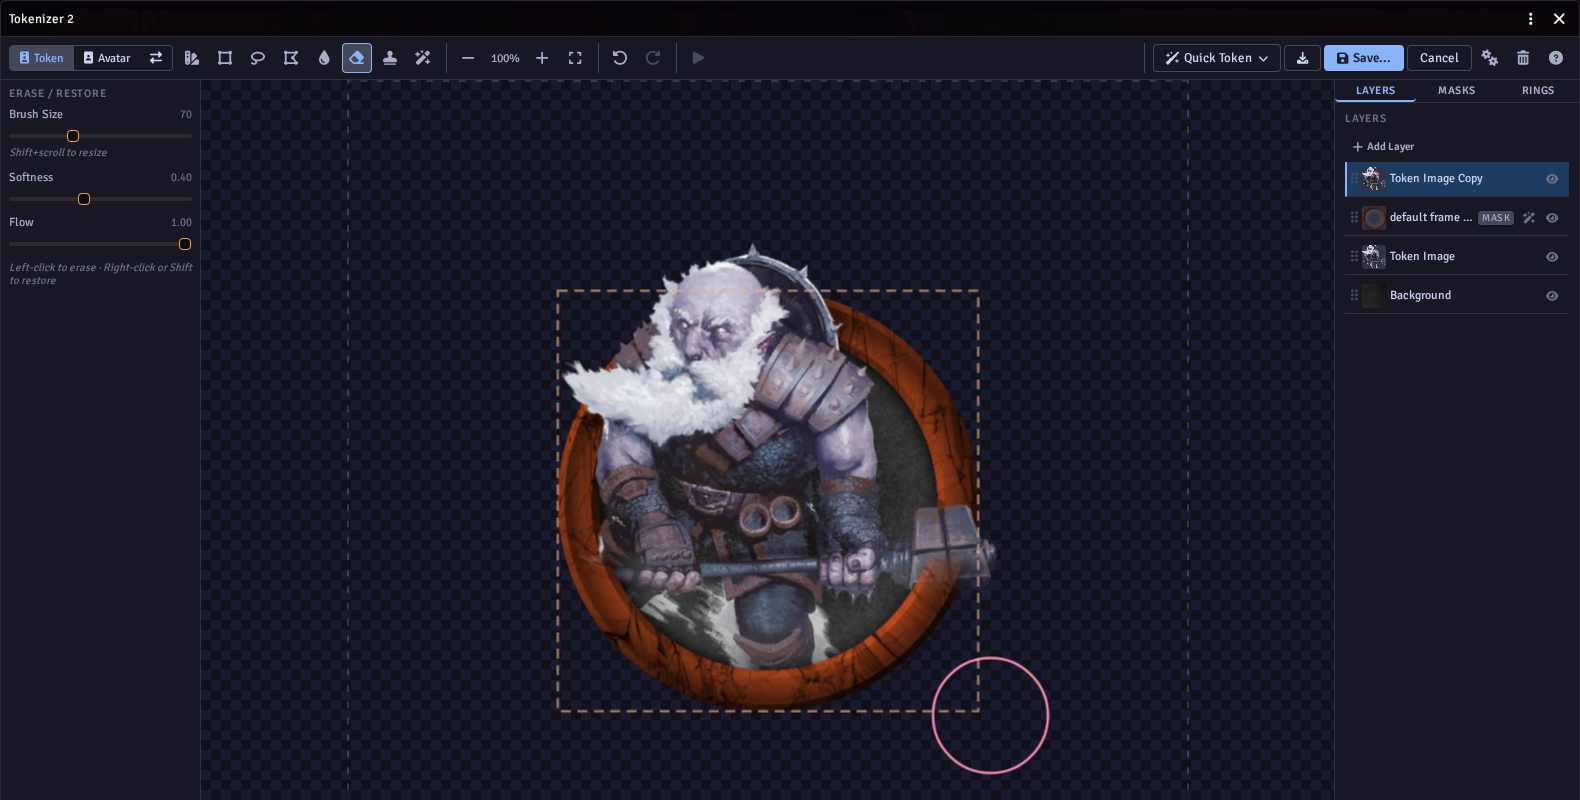
Task: Hide the Background layer
Action: (1552, 296)
